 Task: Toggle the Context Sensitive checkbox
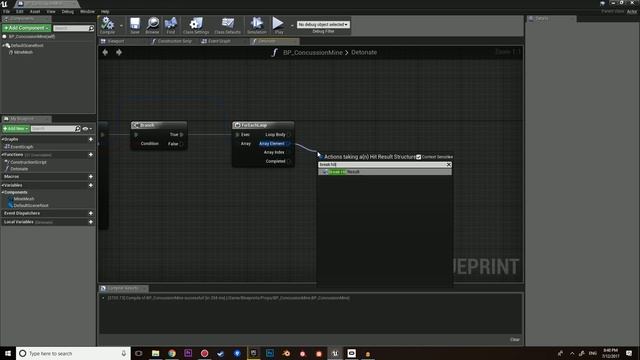(x=418, y=157)
